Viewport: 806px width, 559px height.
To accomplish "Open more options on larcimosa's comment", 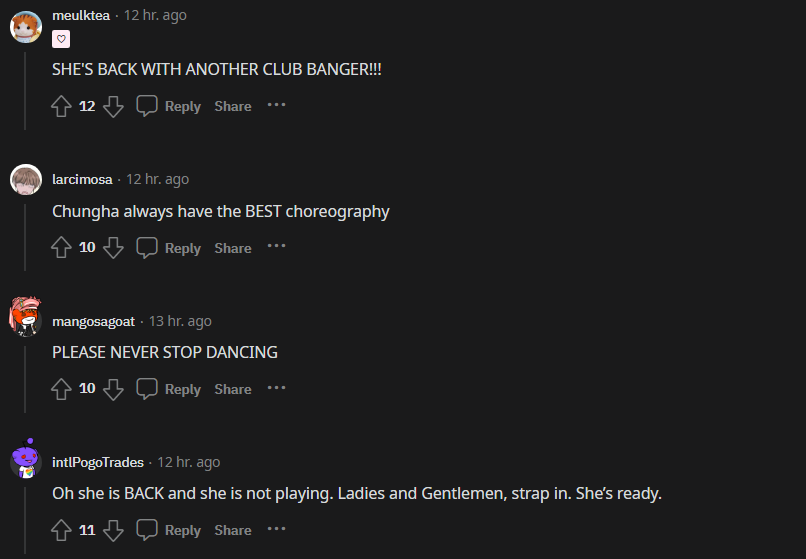I will coord(277,246).
